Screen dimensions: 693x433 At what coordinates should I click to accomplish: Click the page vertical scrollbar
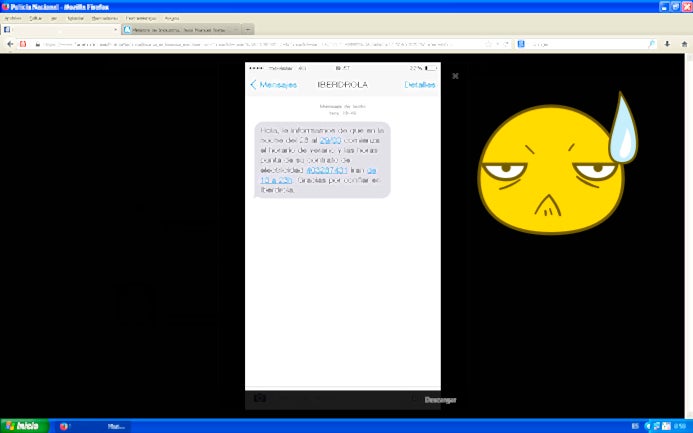click(689, 235)
